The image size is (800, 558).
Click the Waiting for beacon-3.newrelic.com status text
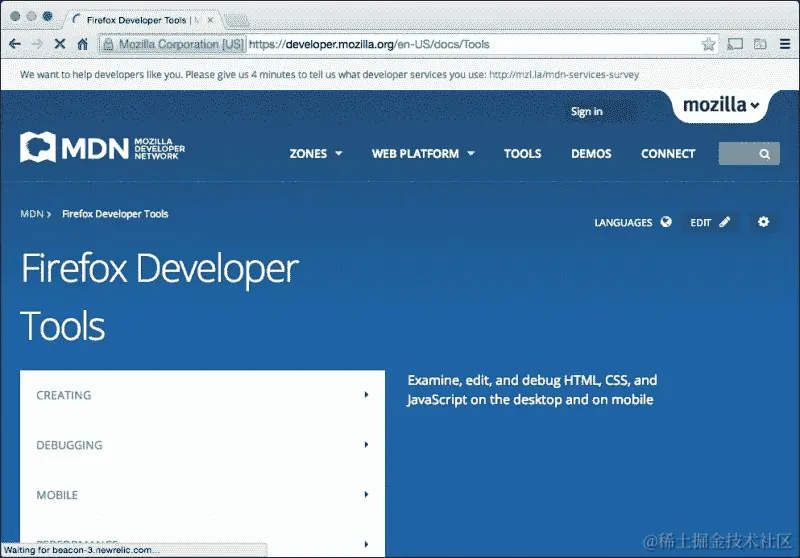click(x=82, y=550)
